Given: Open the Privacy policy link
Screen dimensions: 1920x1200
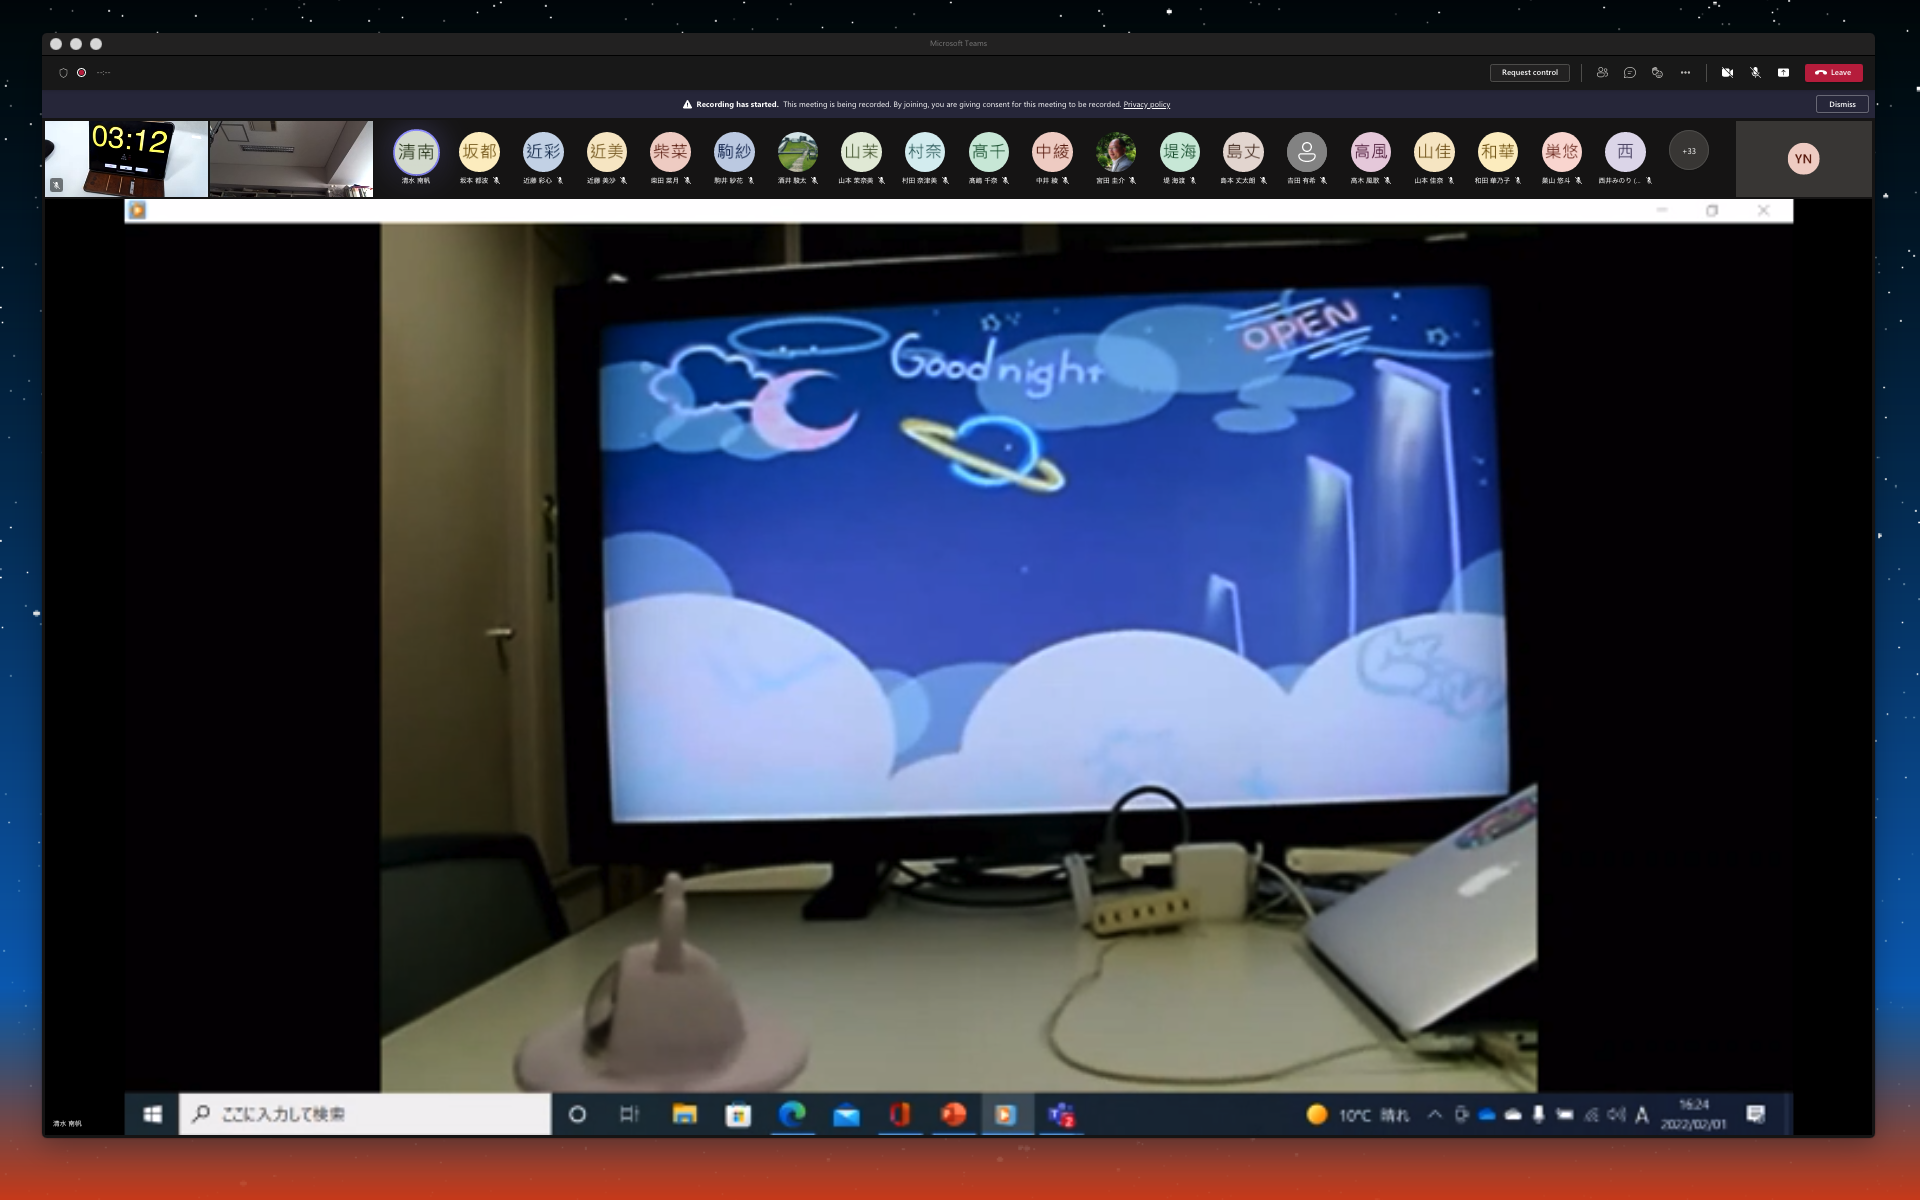Looking at the screenshot, I should pos(1146,104).
